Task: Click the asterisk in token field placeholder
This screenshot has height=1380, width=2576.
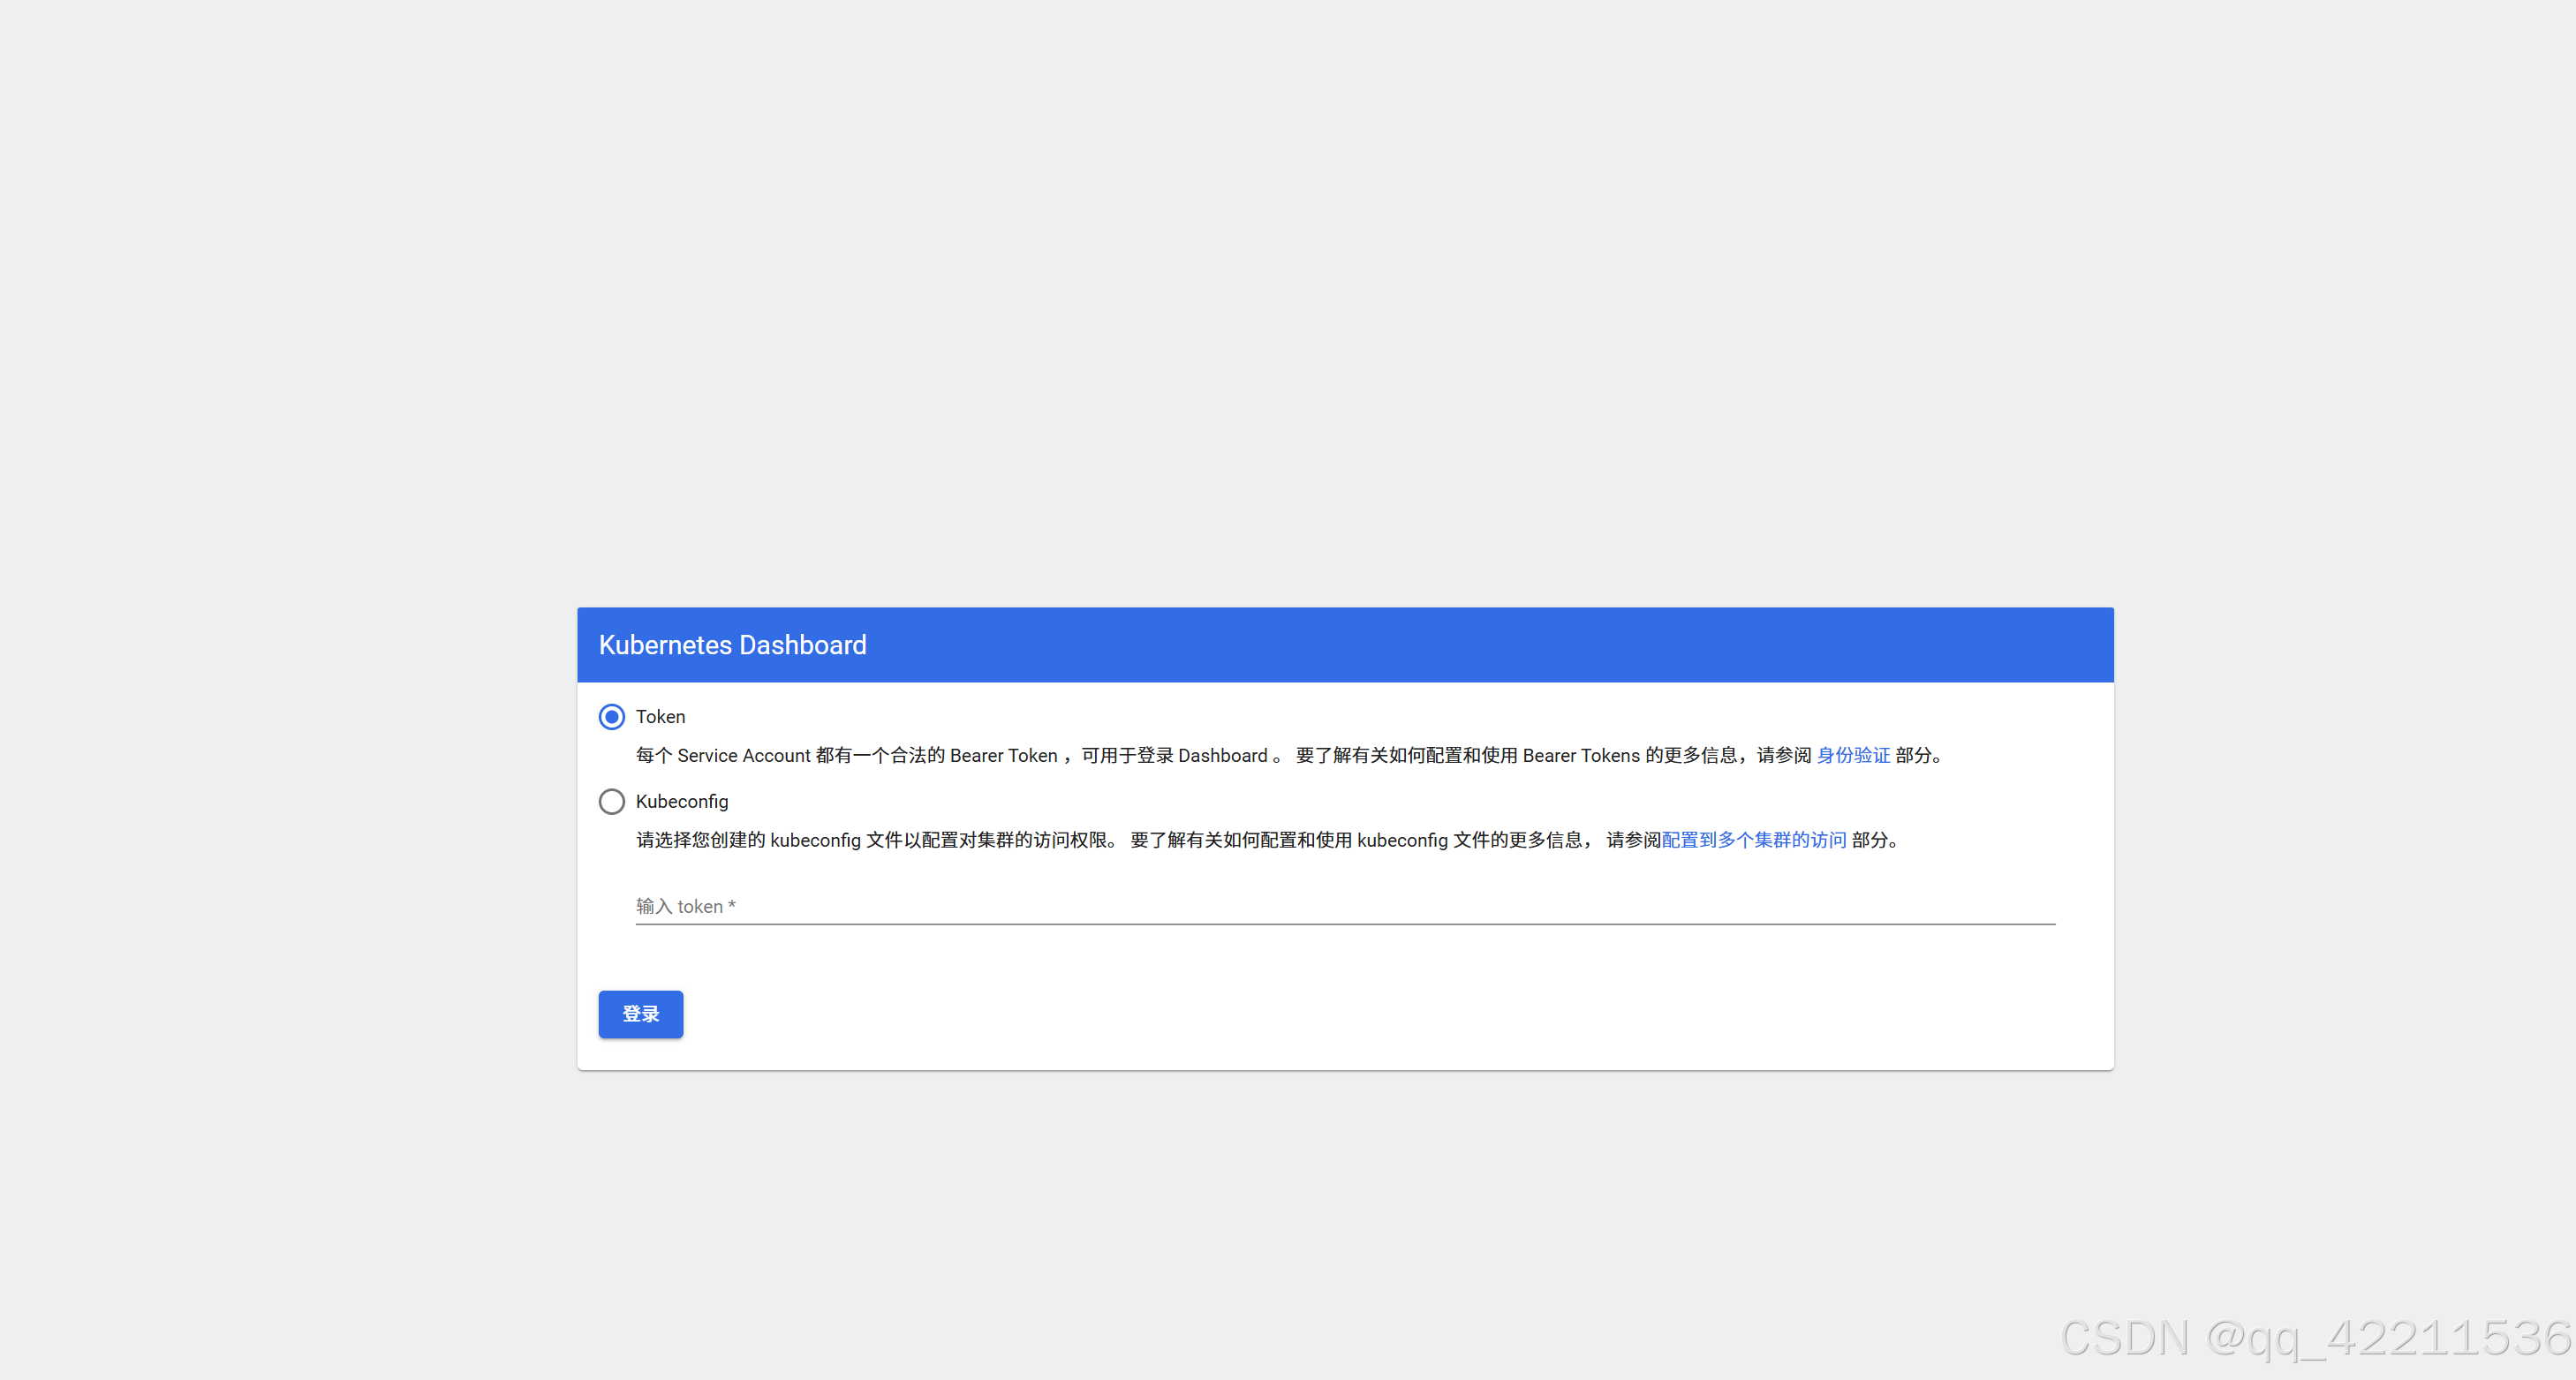Action: point(731,905)
